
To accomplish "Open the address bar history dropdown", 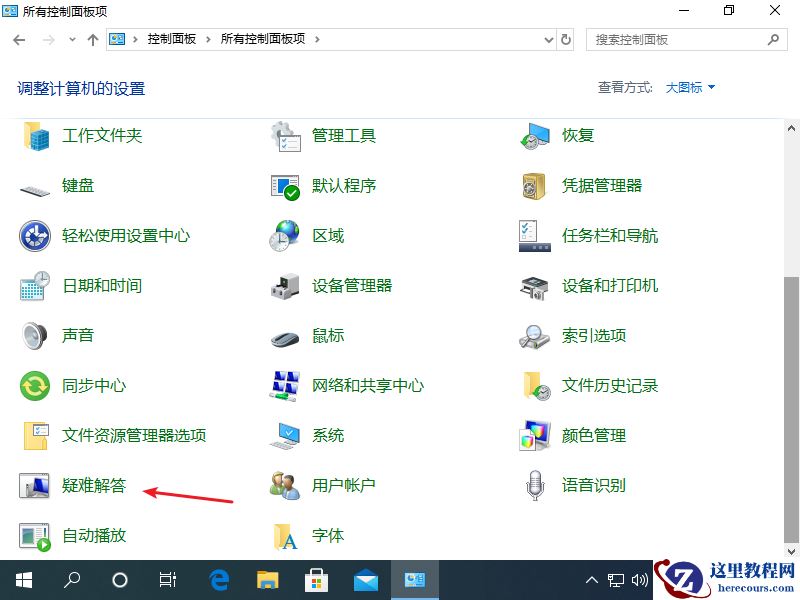I will (546, 40).
